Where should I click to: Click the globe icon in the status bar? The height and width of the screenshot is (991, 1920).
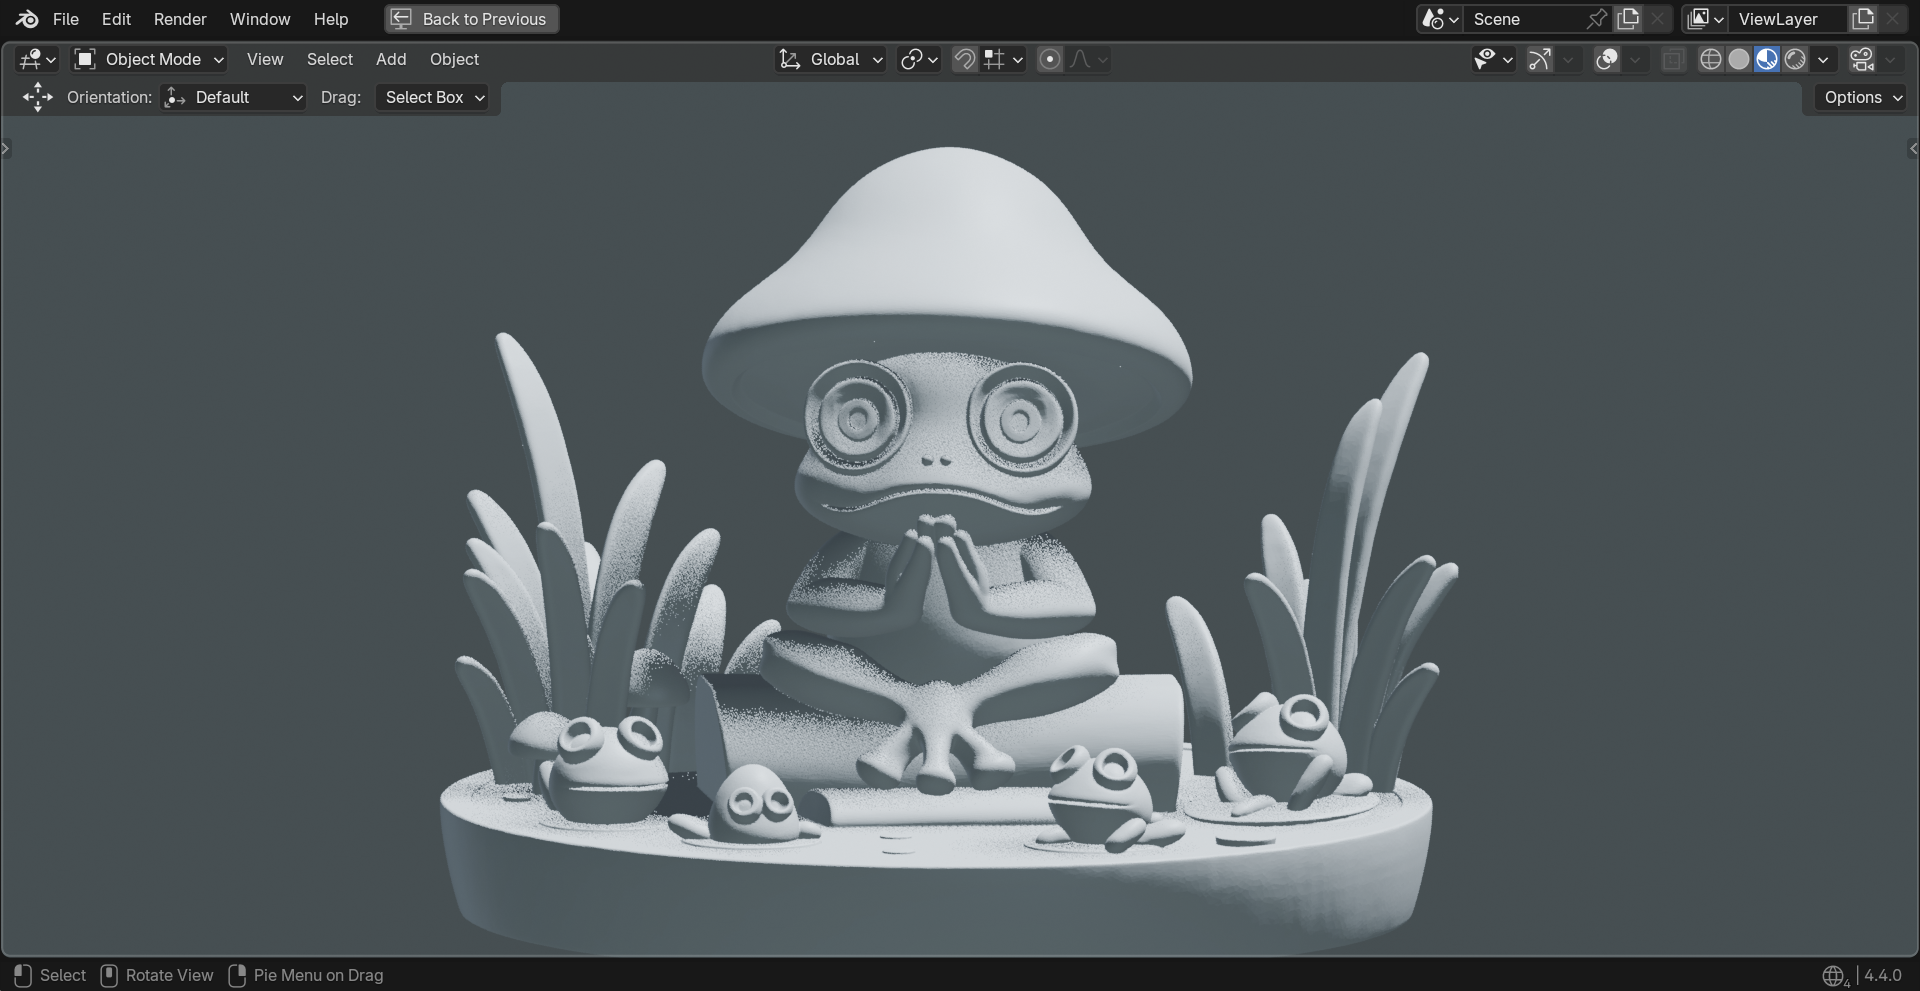[1835, 975]
